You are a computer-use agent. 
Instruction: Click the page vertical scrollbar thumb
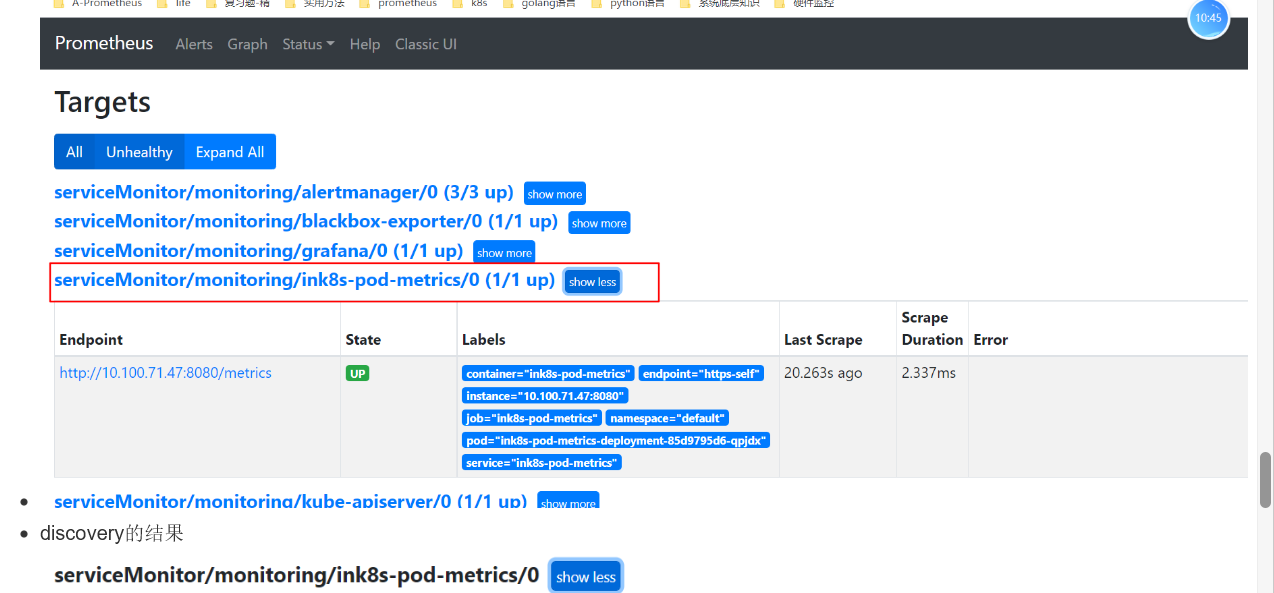(1265, 481)
